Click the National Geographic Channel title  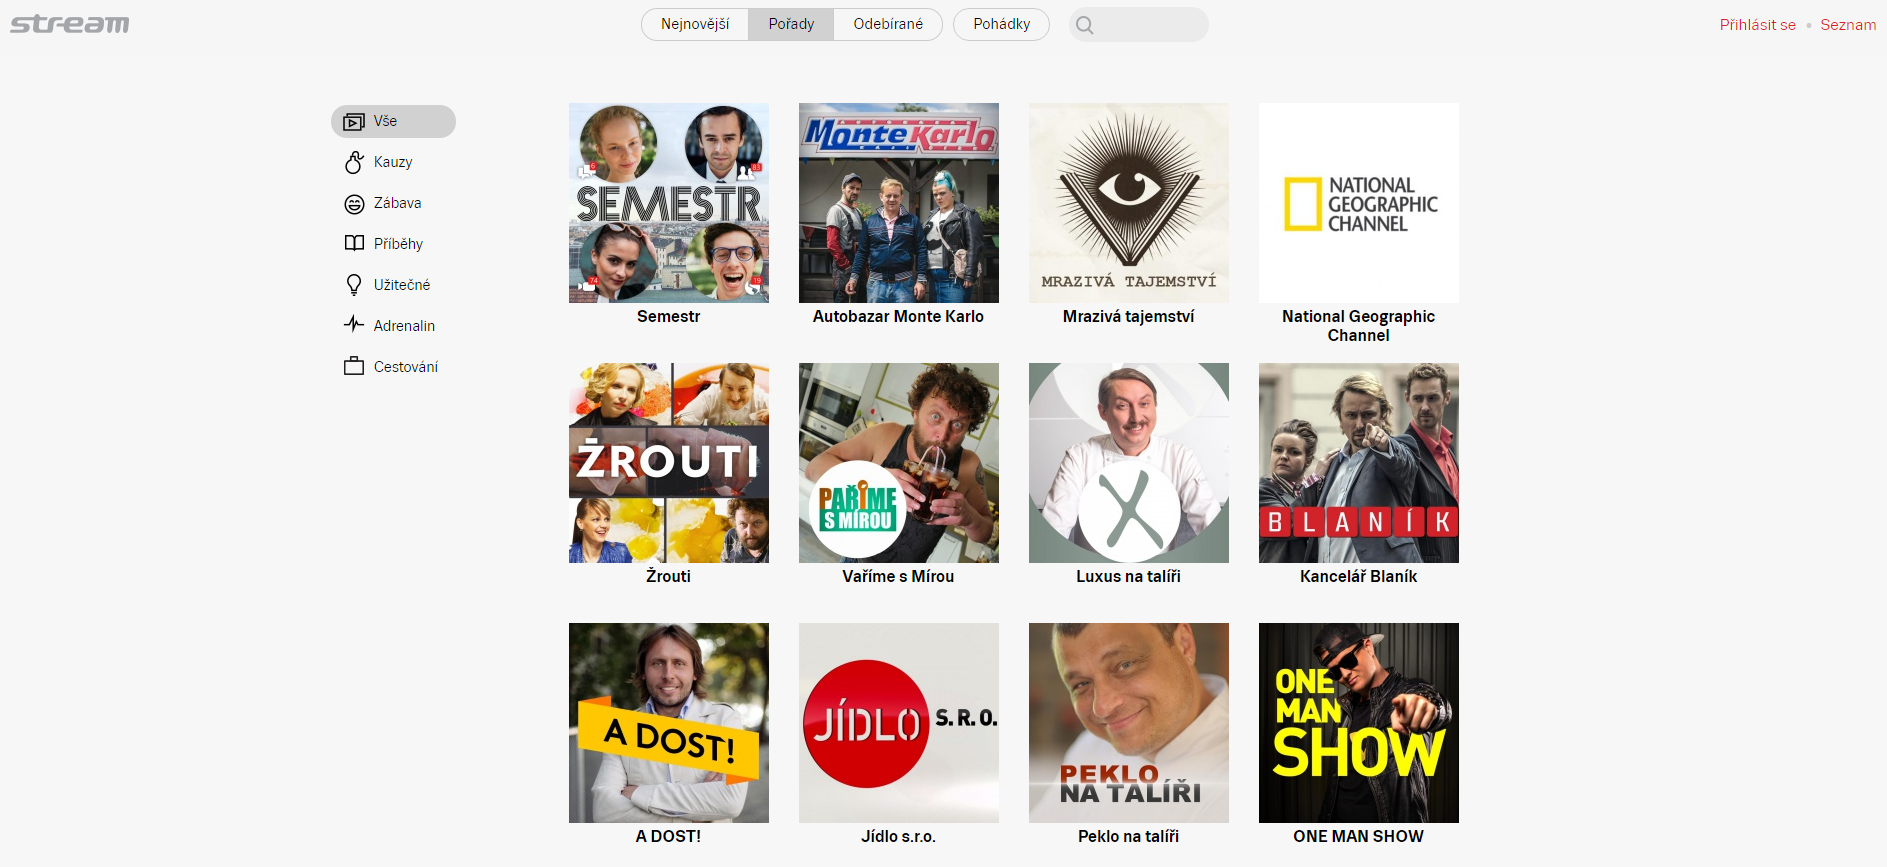coord(1359,326)
